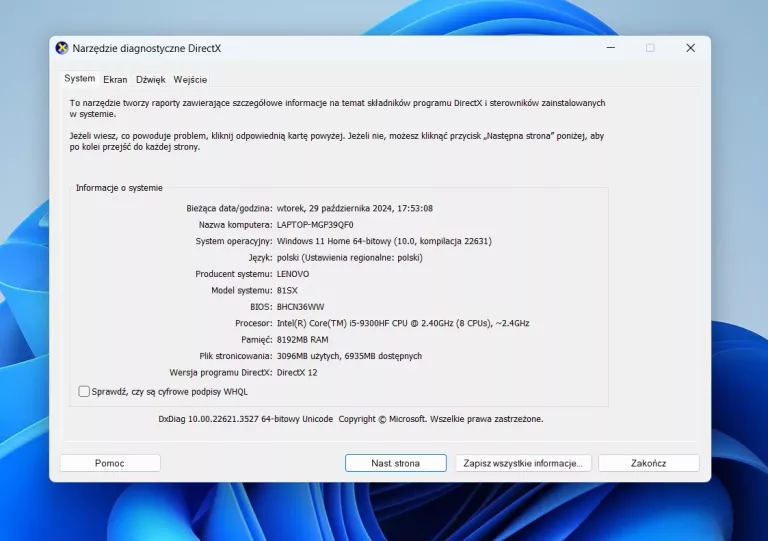
Task: Click the label Plik stronicowania
Action: point(236,356)
